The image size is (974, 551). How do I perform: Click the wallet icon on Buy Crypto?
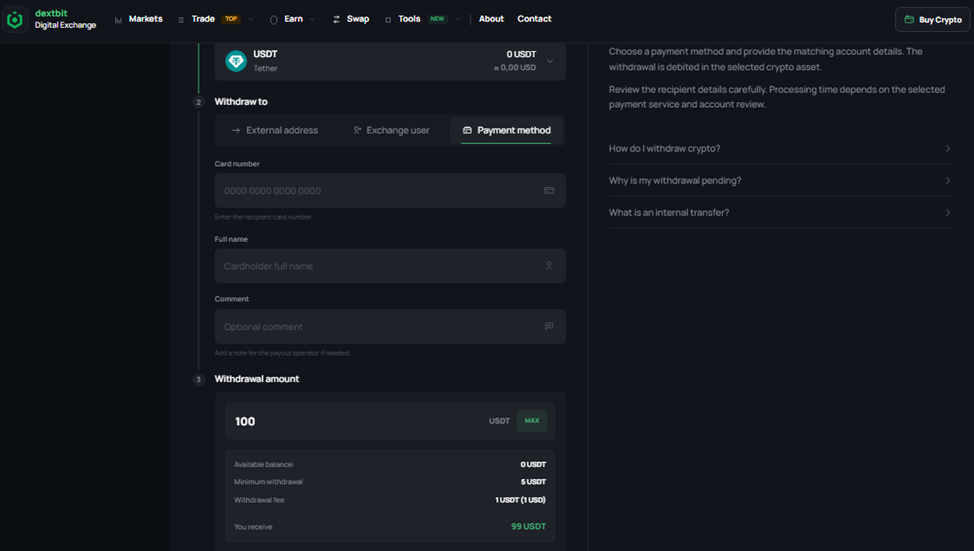point(909,20)
